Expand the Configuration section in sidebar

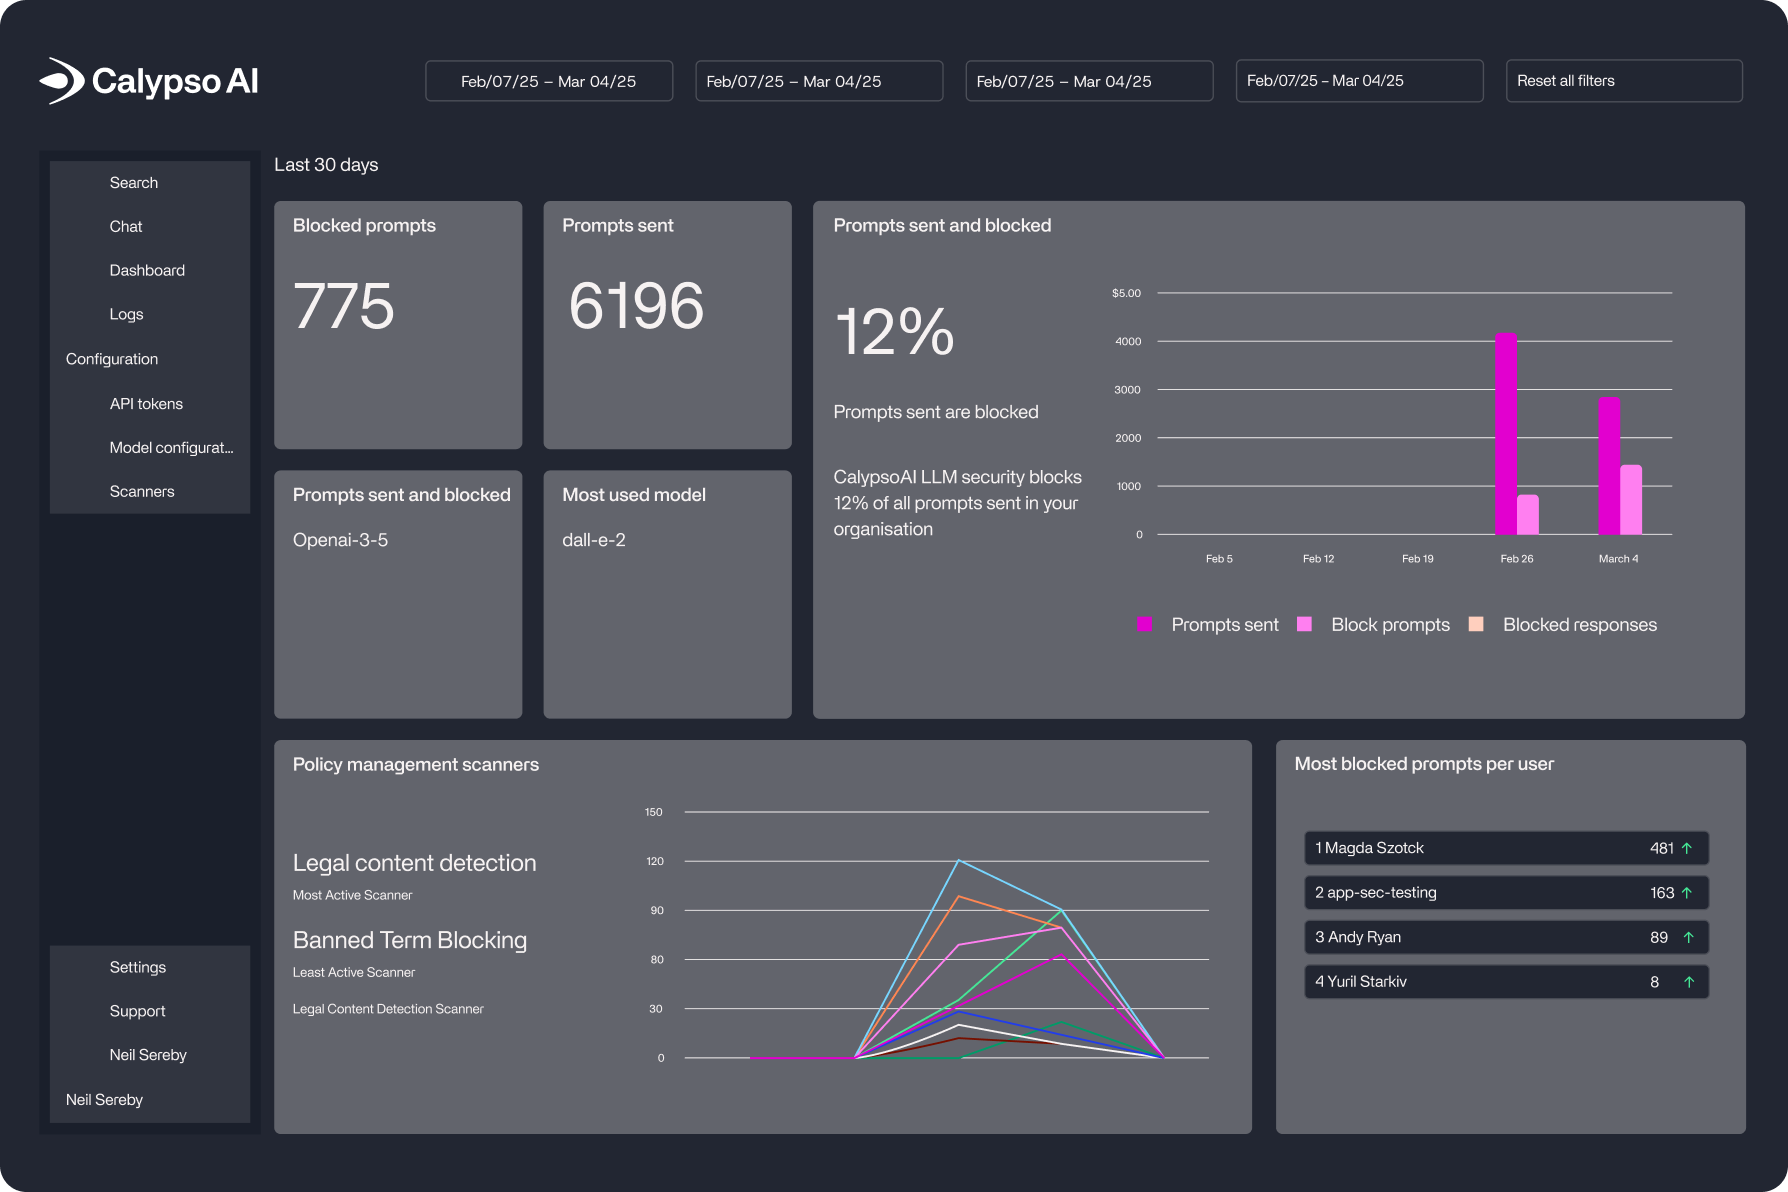[x=112, y=359]
